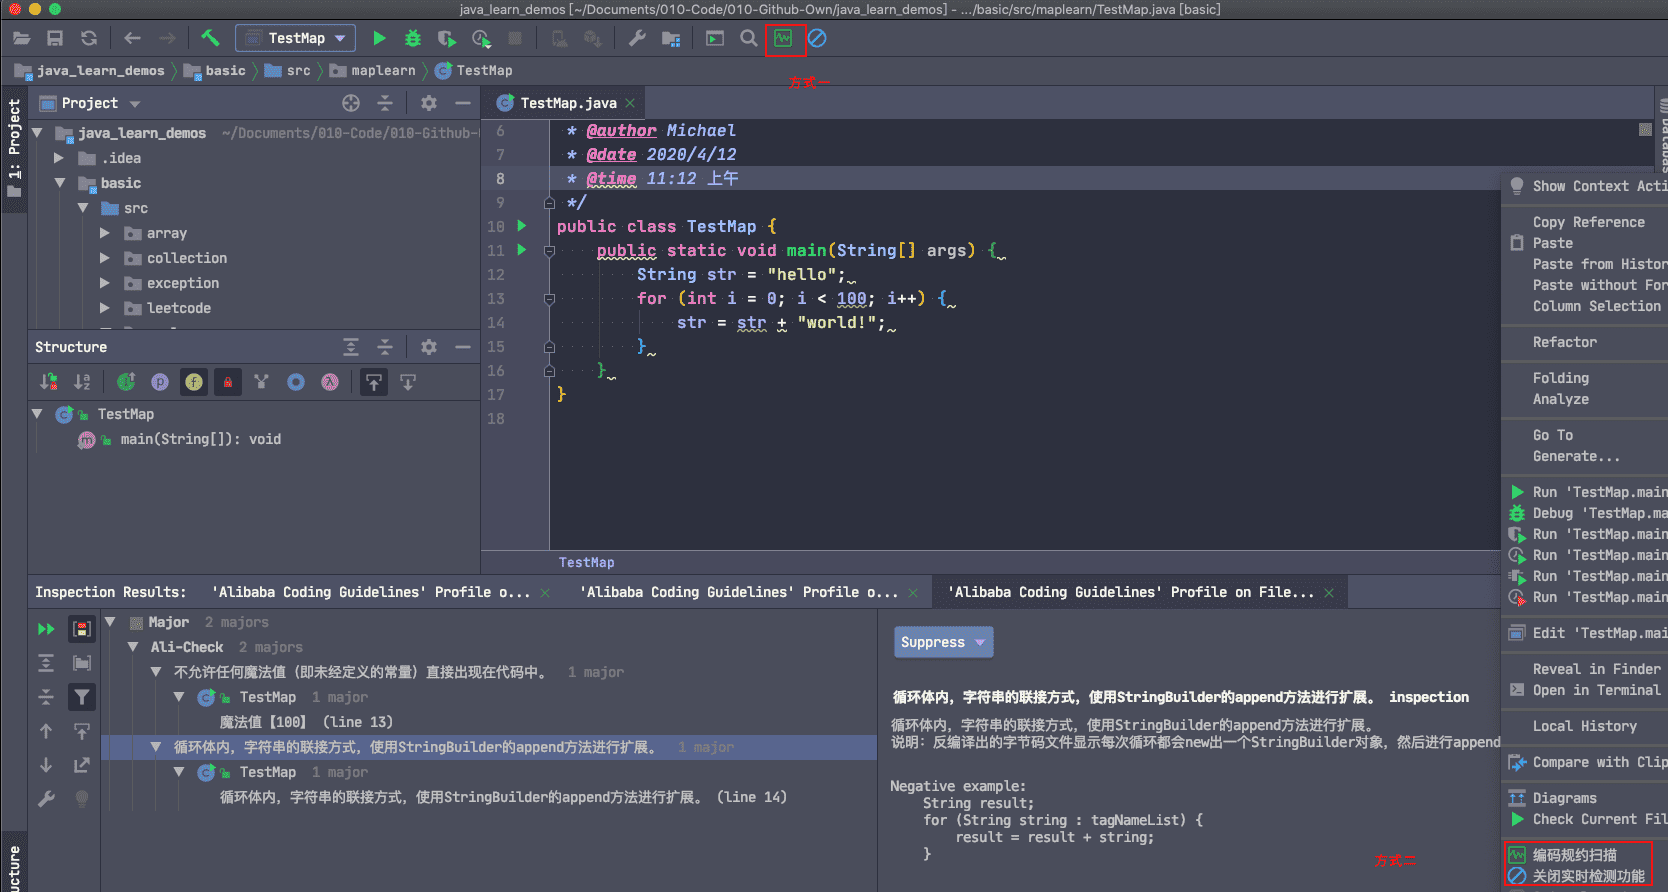Go to next problem down arrow in inspections
This screenshot has height=892, width=1668.
coord(46,765)
